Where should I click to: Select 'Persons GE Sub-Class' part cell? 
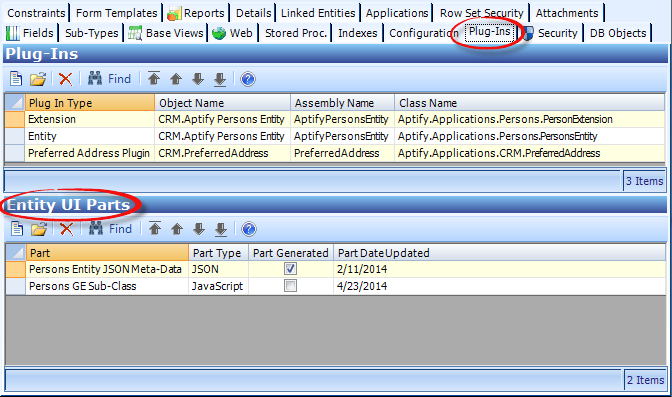(x=107, y=286)
